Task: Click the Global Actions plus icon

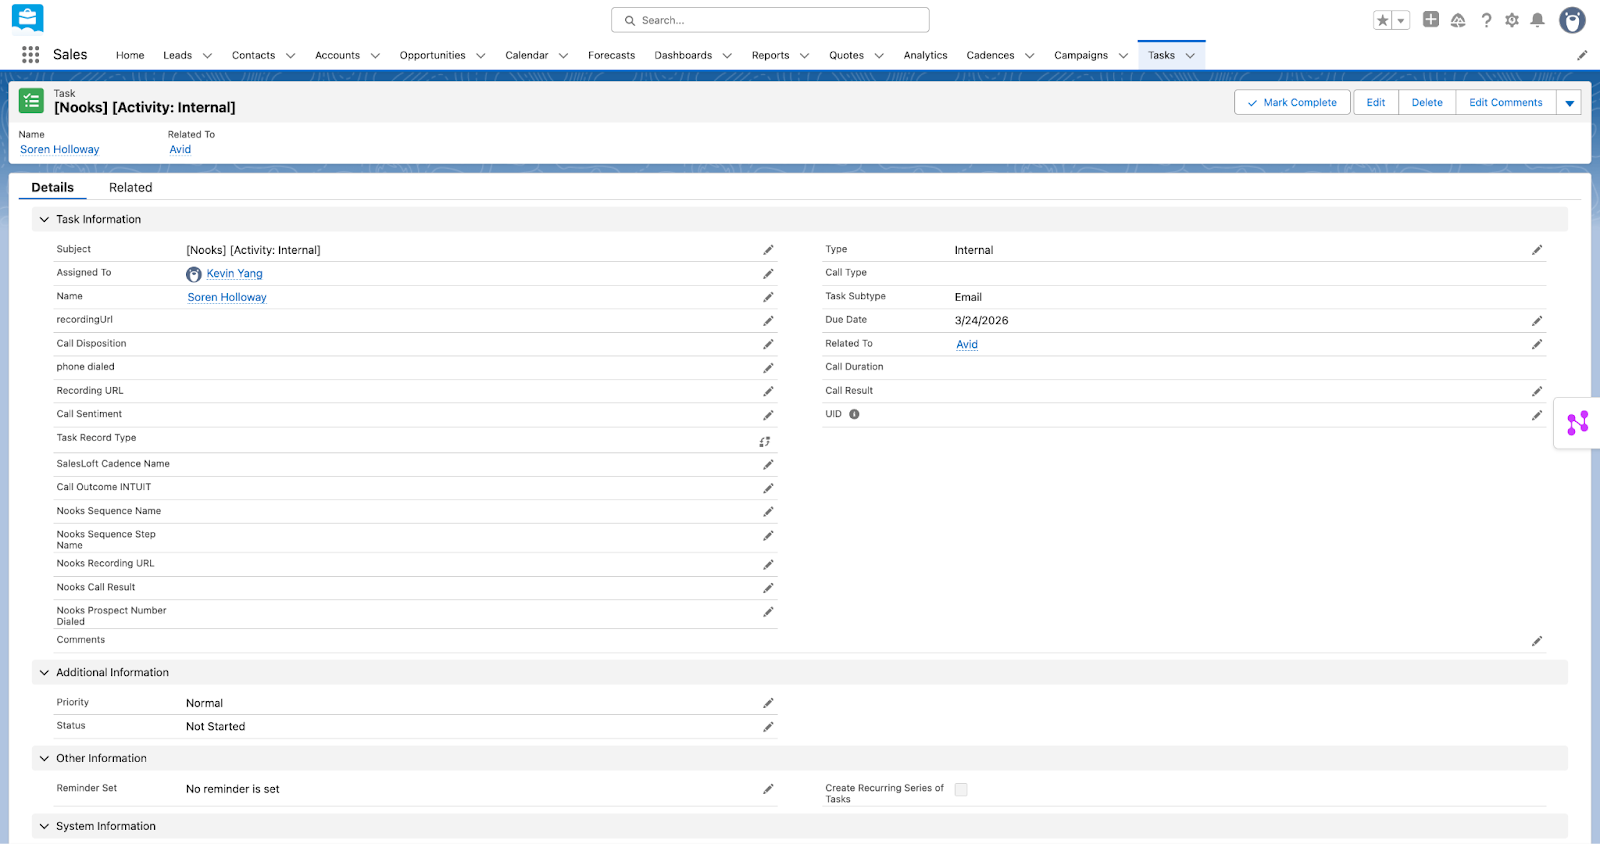Action: point(1431,19)
